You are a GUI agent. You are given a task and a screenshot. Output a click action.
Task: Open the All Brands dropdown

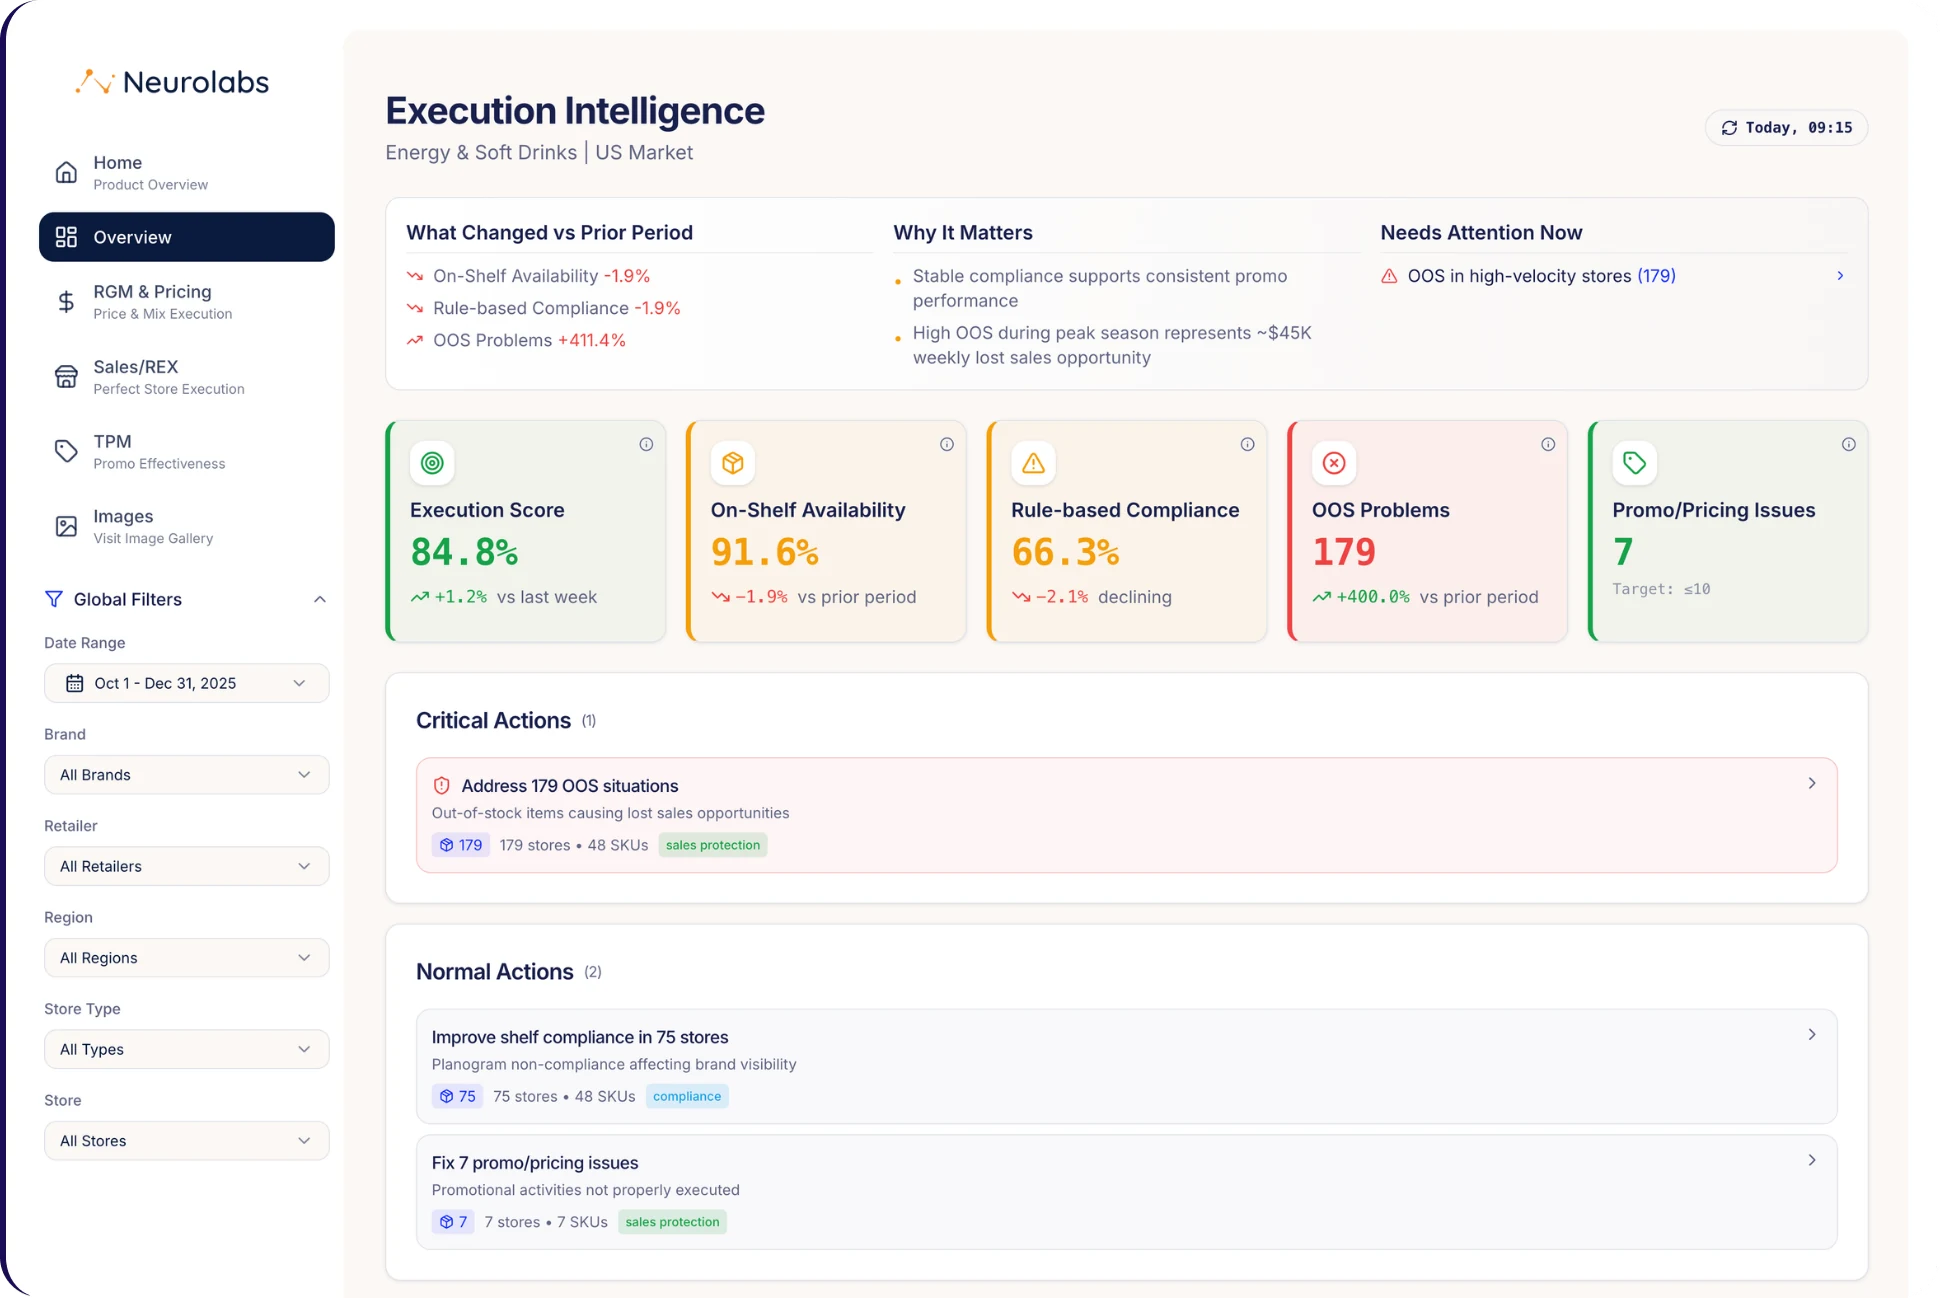tap(187, 775)
